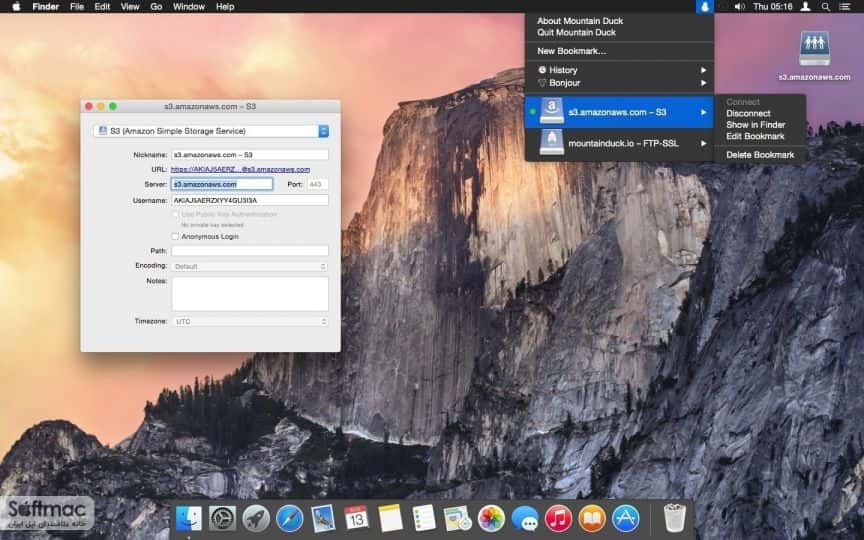Image resolution: width=864 pixels, height=540 pixels.
Task: Open Photos app from the Dock
Action: pyautogui.click(x=491, y=519)
